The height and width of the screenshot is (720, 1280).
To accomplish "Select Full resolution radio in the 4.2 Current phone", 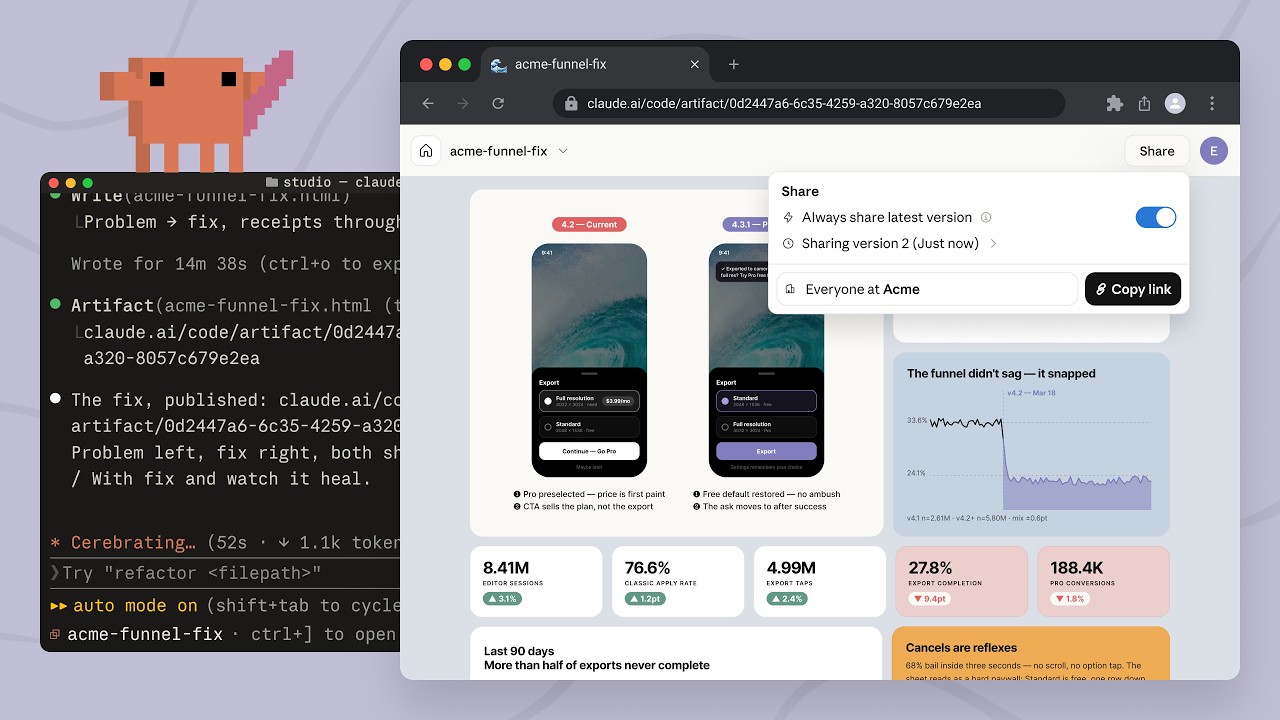I will coord(548,401).
